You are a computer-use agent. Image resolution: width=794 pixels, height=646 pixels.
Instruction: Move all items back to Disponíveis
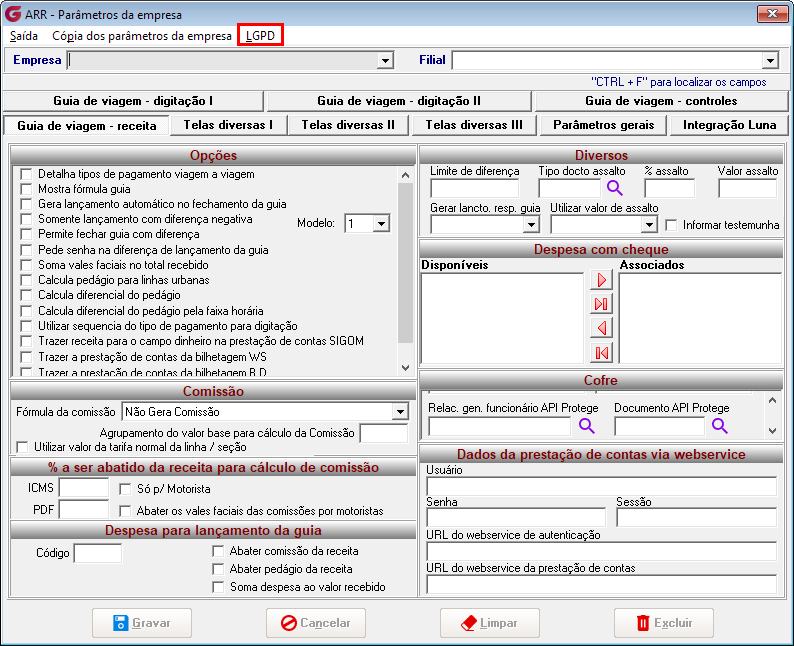tap(602, 352)
